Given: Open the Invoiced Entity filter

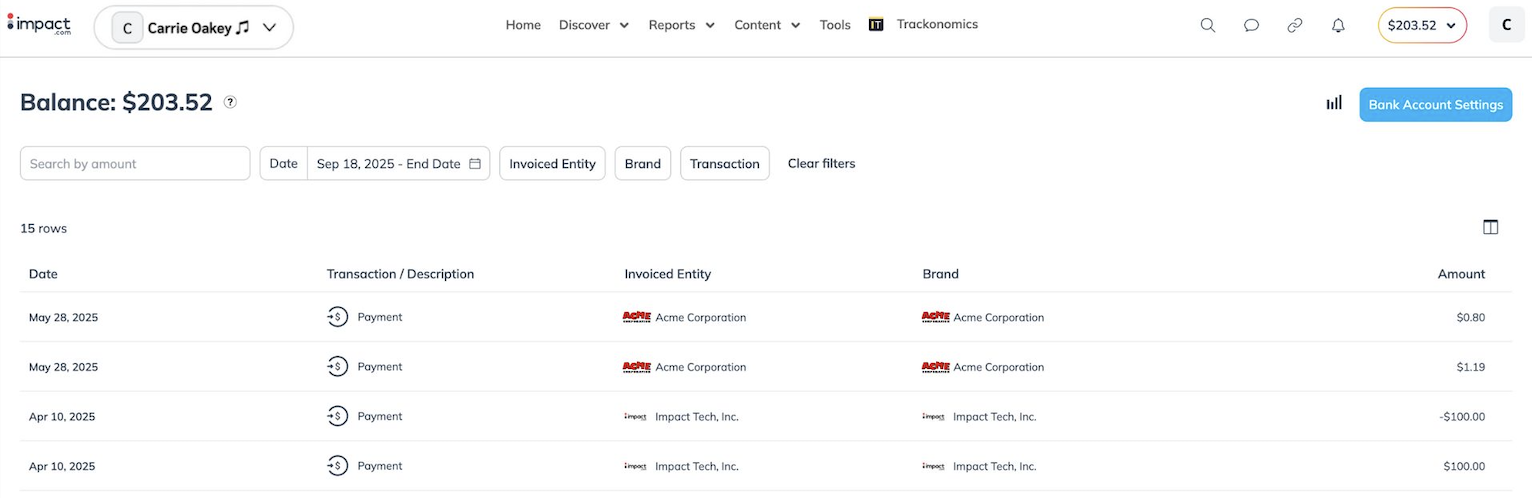Looking at the screenshot, I should pyautogui.click(x=552, y=164).
